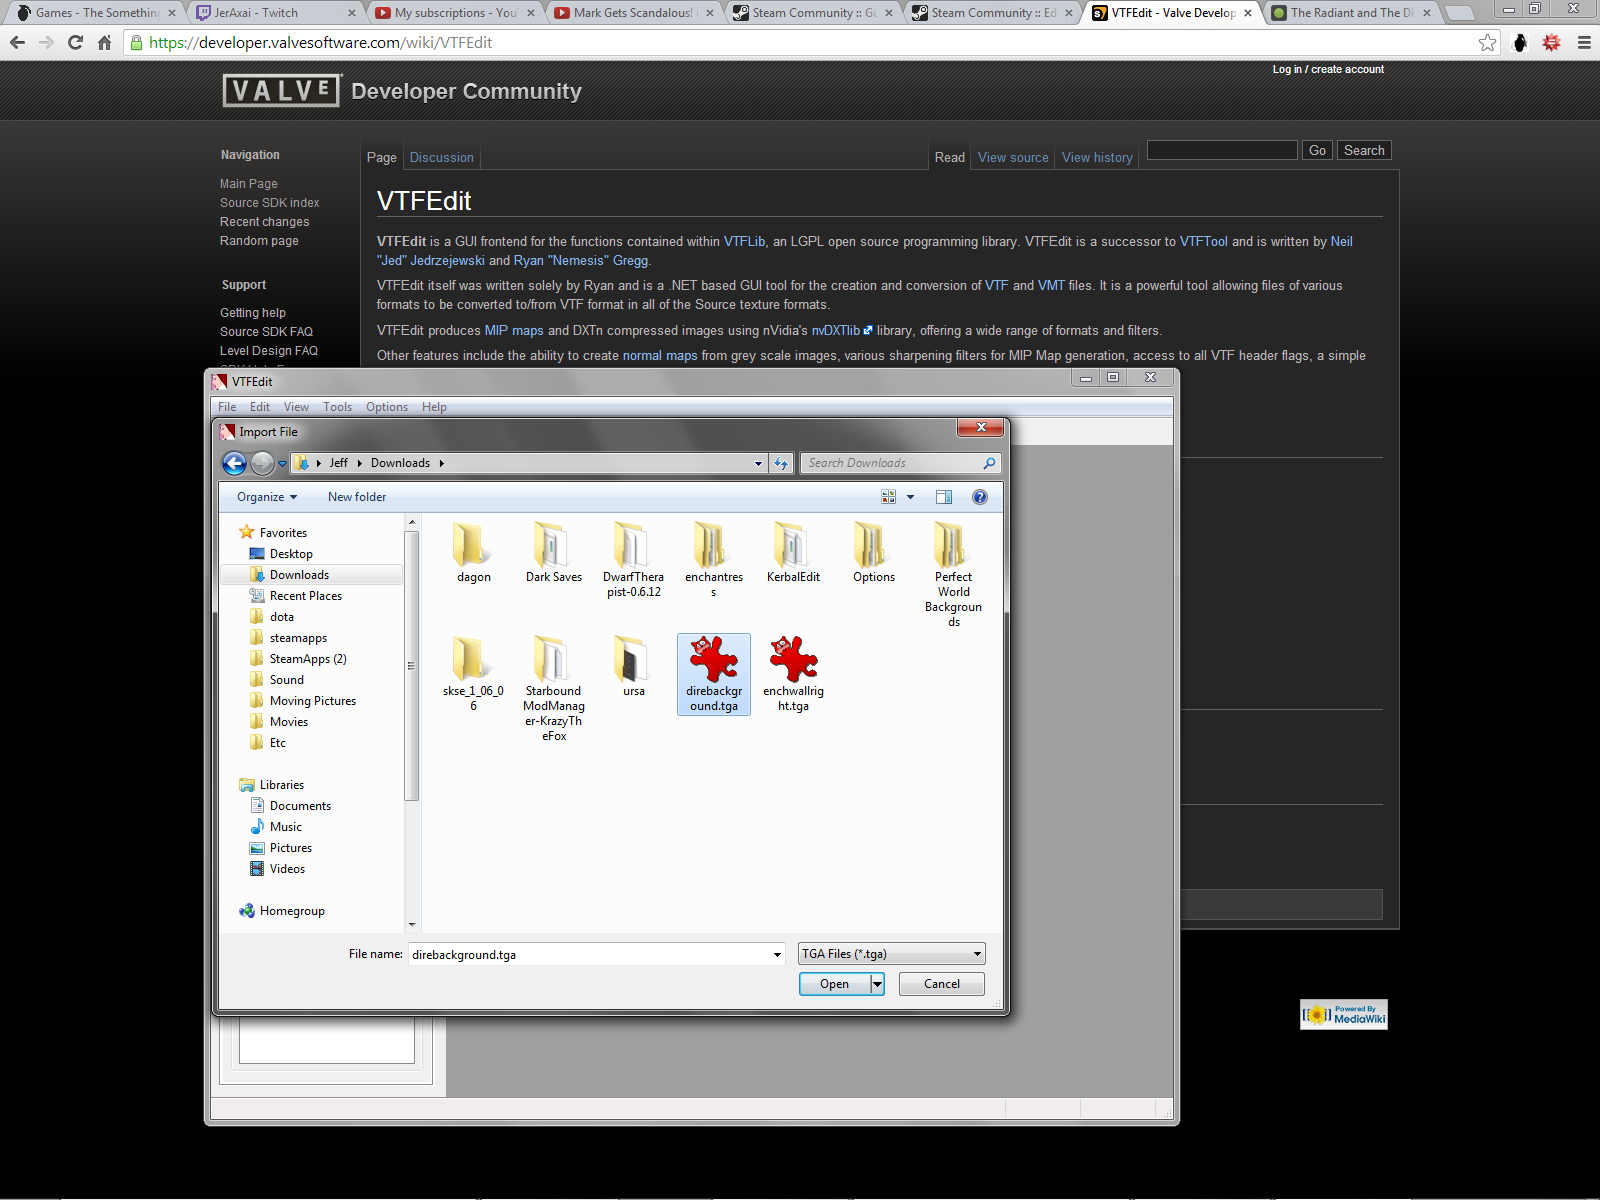The width and height of the screenshot is (1600, 1200).
Task: Select the Dark Saves folder
Action: click(554, 553)
